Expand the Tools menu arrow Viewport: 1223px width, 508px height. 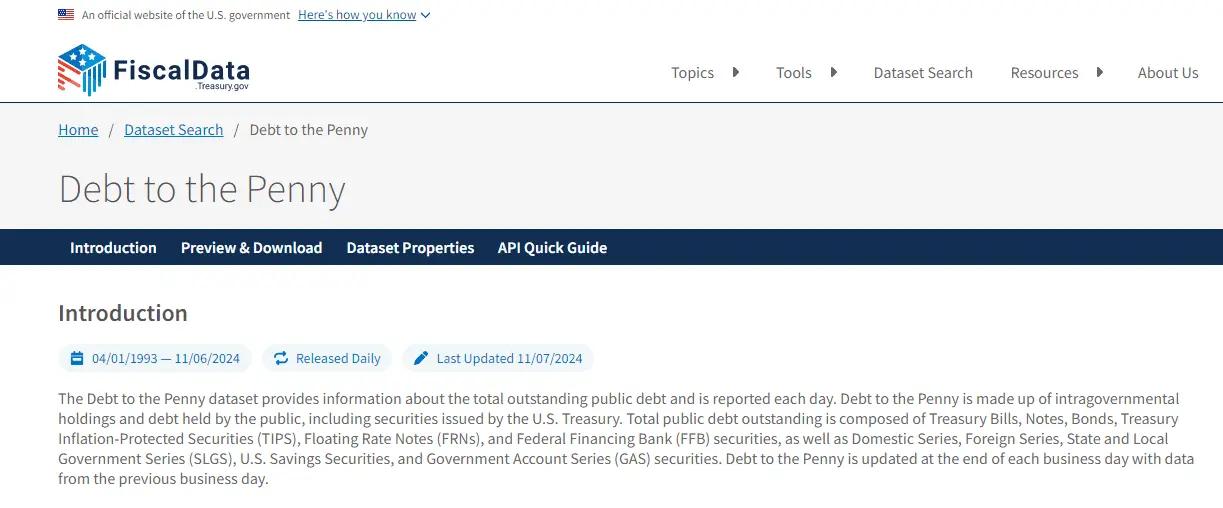click(x=834, y=72)
